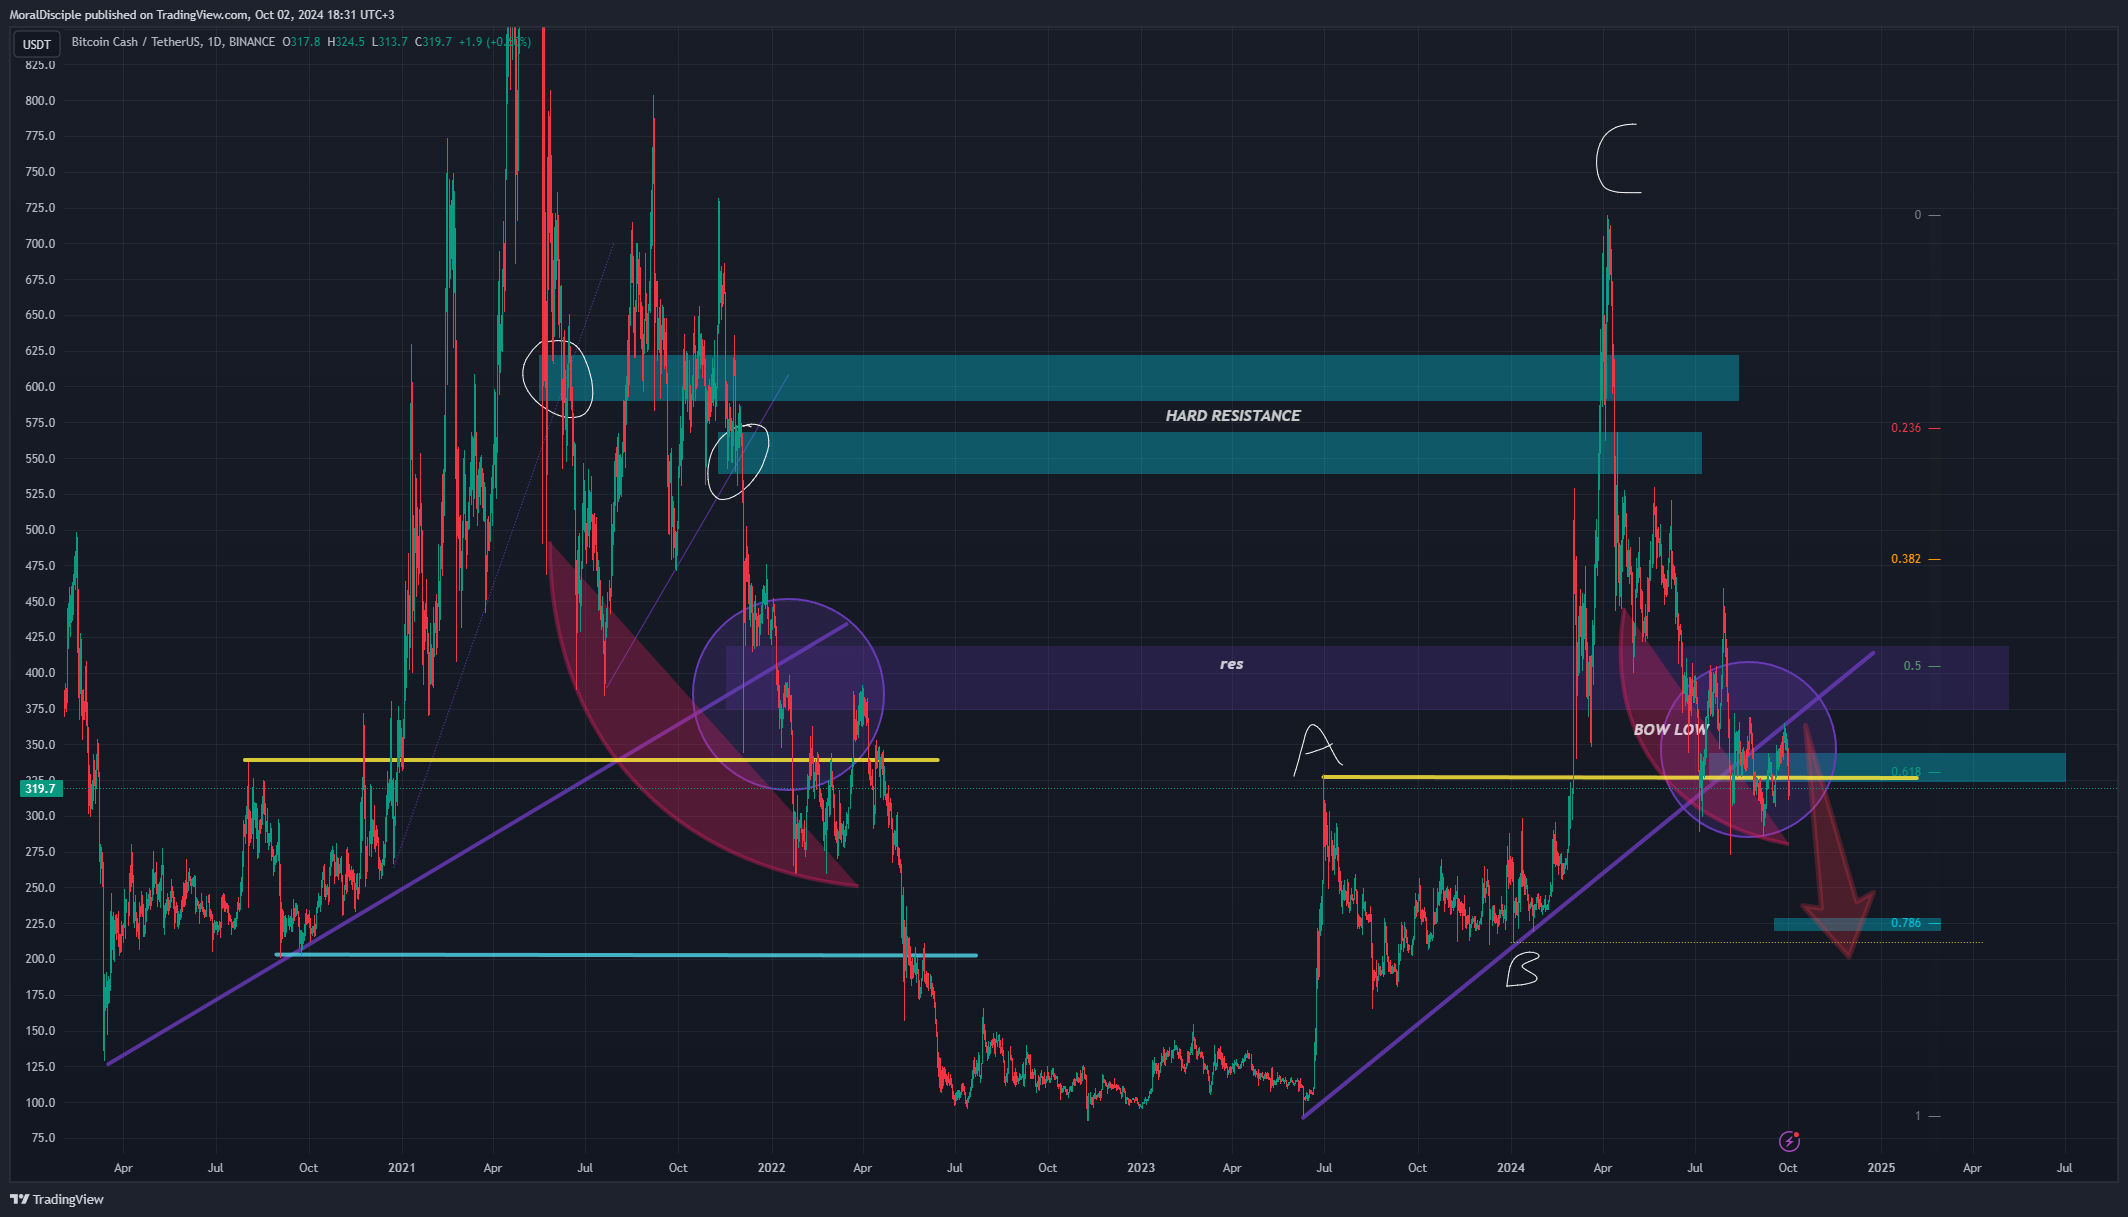Image resolution: width=2128 pixels, height=1217 pixels.
Task: Select the 0.382 Fibonacci level label
Action: (1906, 559)
